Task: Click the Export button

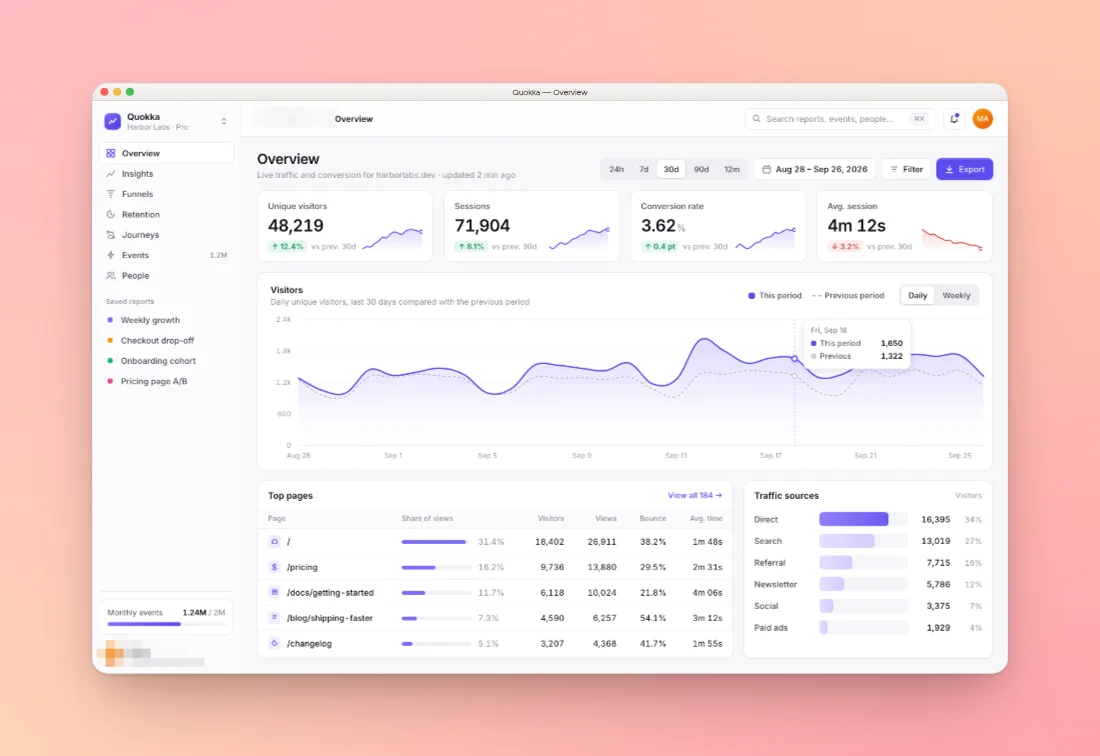Action: pos(964,170)
